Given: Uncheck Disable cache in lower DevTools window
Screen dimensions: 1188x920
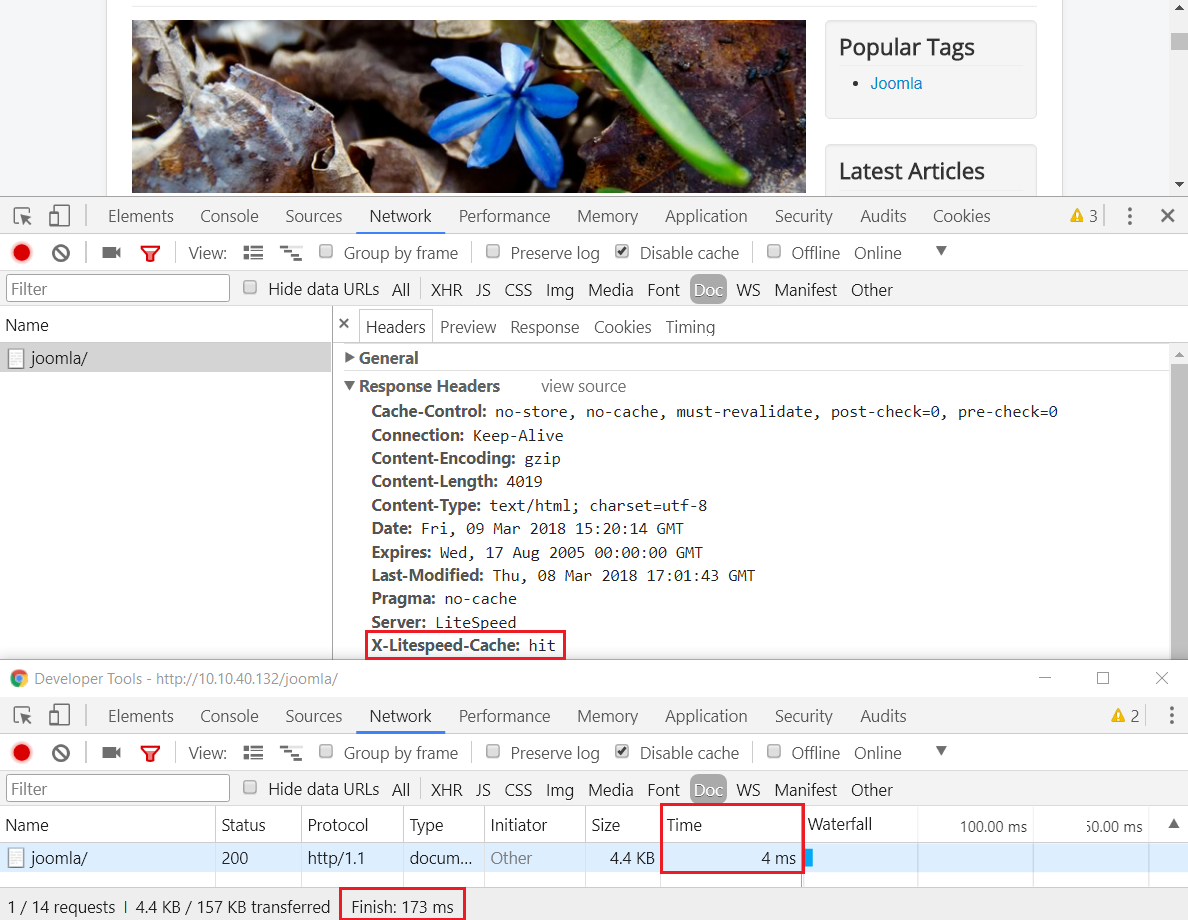Looking at the screenshot, I should point(622,751).
